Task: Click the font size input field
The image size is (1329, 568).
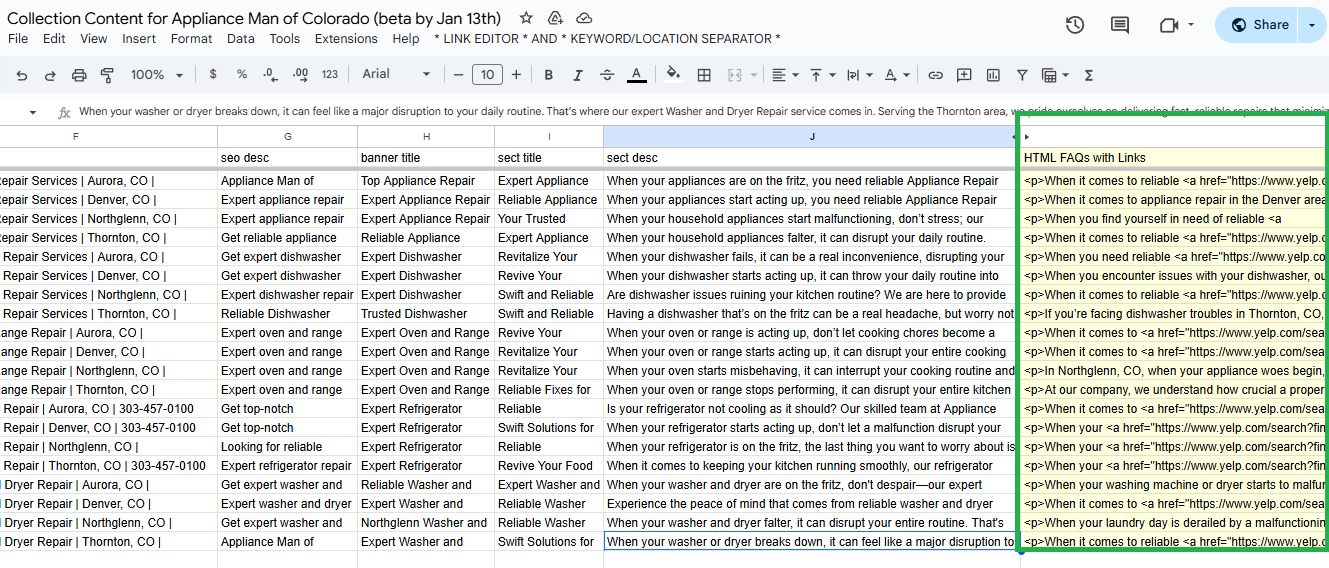Action: (x=487, y=75)
